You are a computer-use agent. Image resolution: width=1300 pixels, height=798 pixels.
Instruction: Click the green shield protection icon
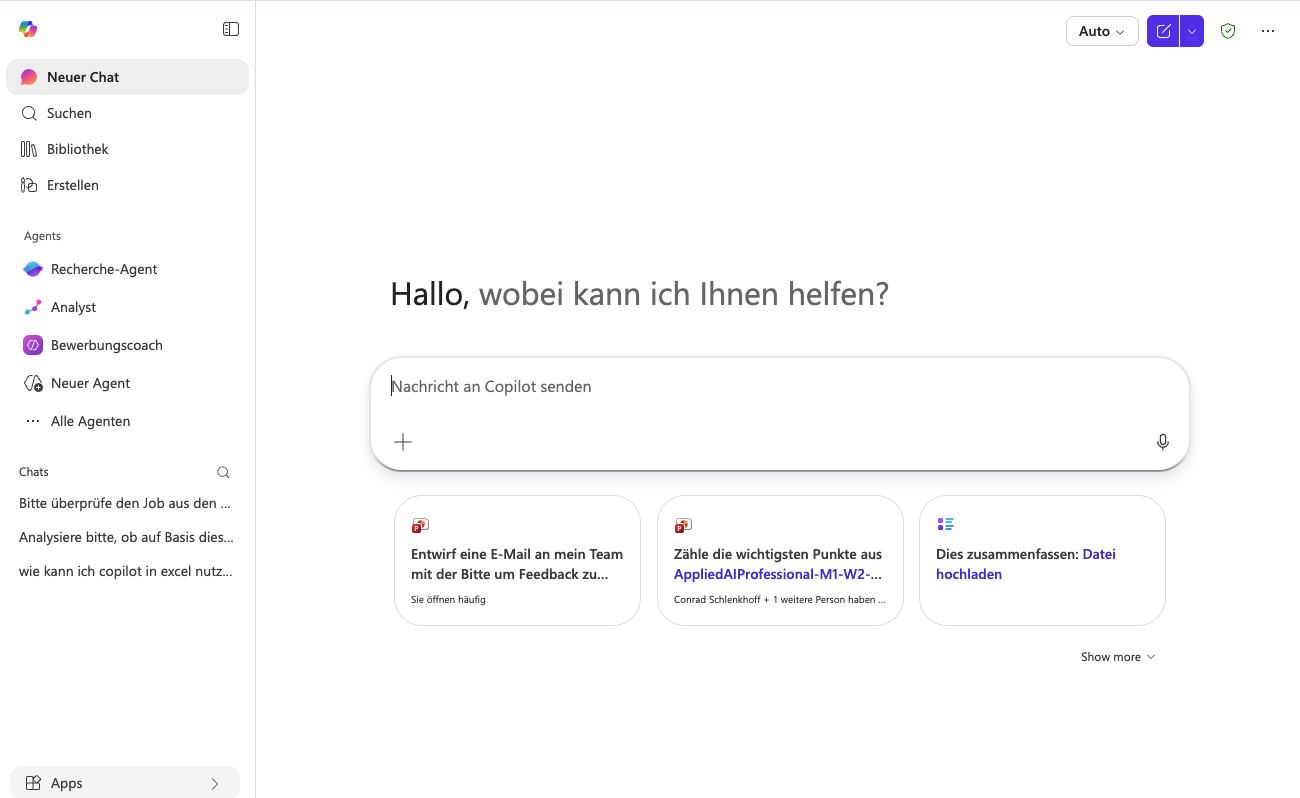coord(1228,31)
